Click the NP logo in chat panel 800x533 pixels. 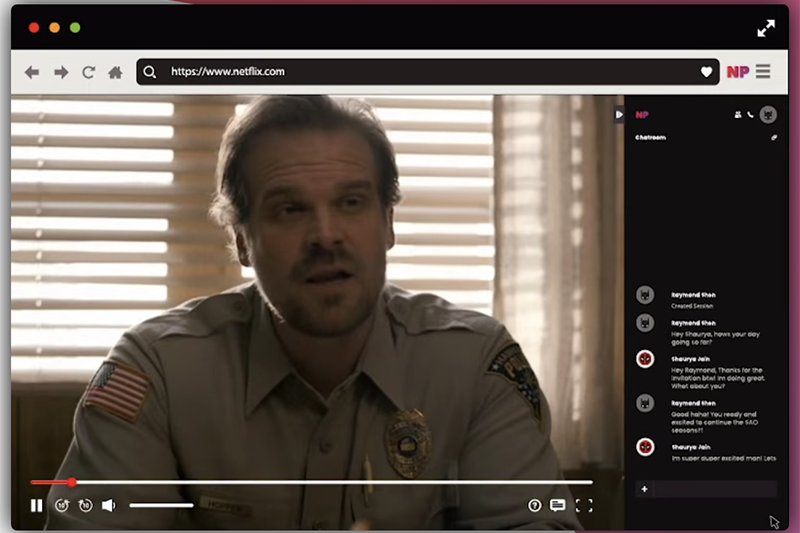pos(642,115)
